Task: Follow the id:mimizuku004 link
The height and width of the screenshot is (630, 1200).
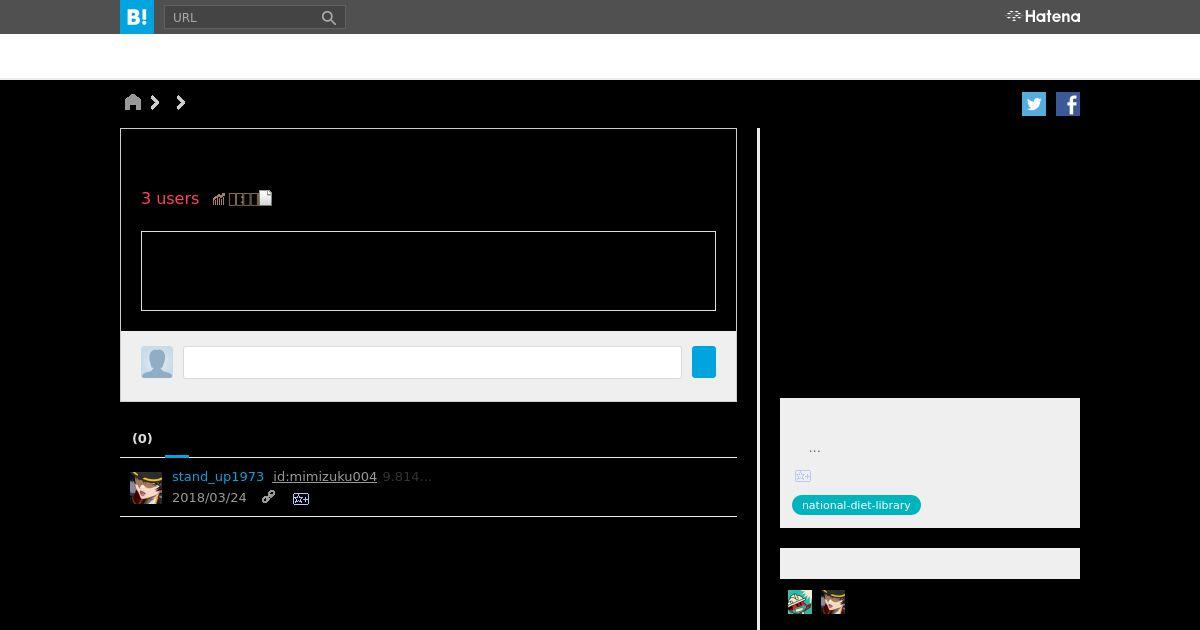Action: point(325,477)
